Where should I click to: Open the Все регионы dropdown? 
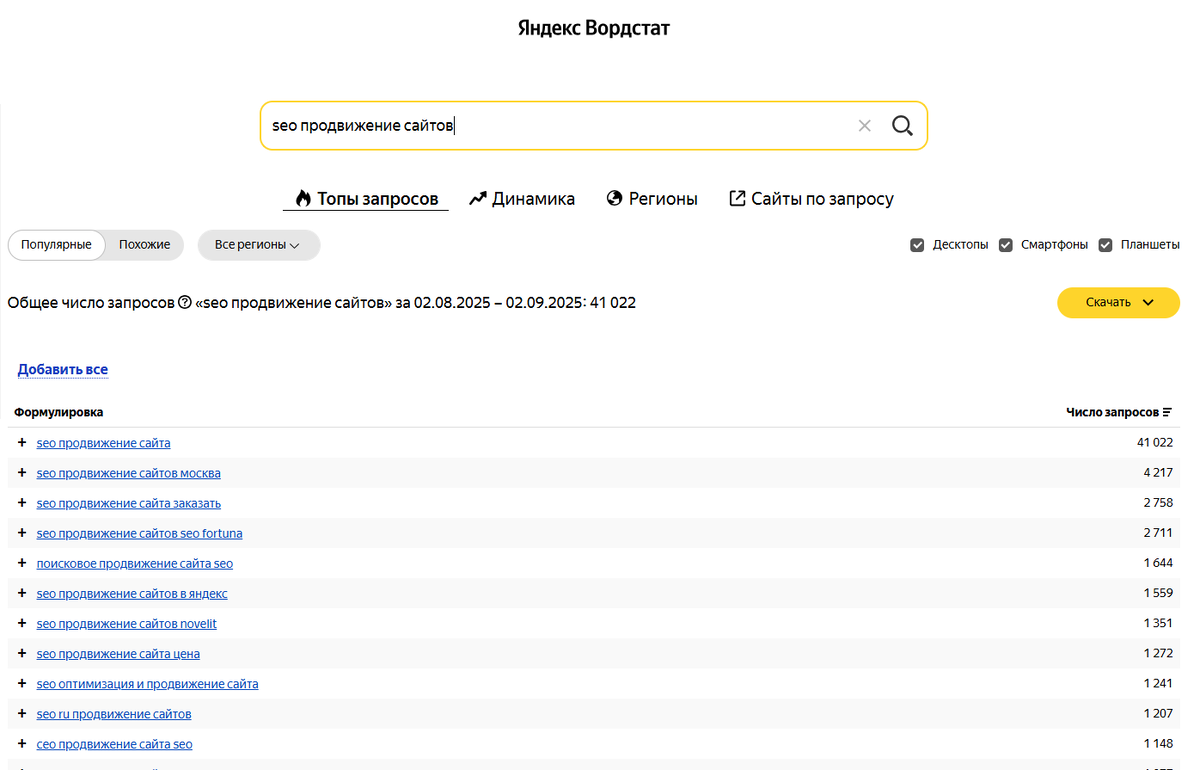[x=258, y=245]
